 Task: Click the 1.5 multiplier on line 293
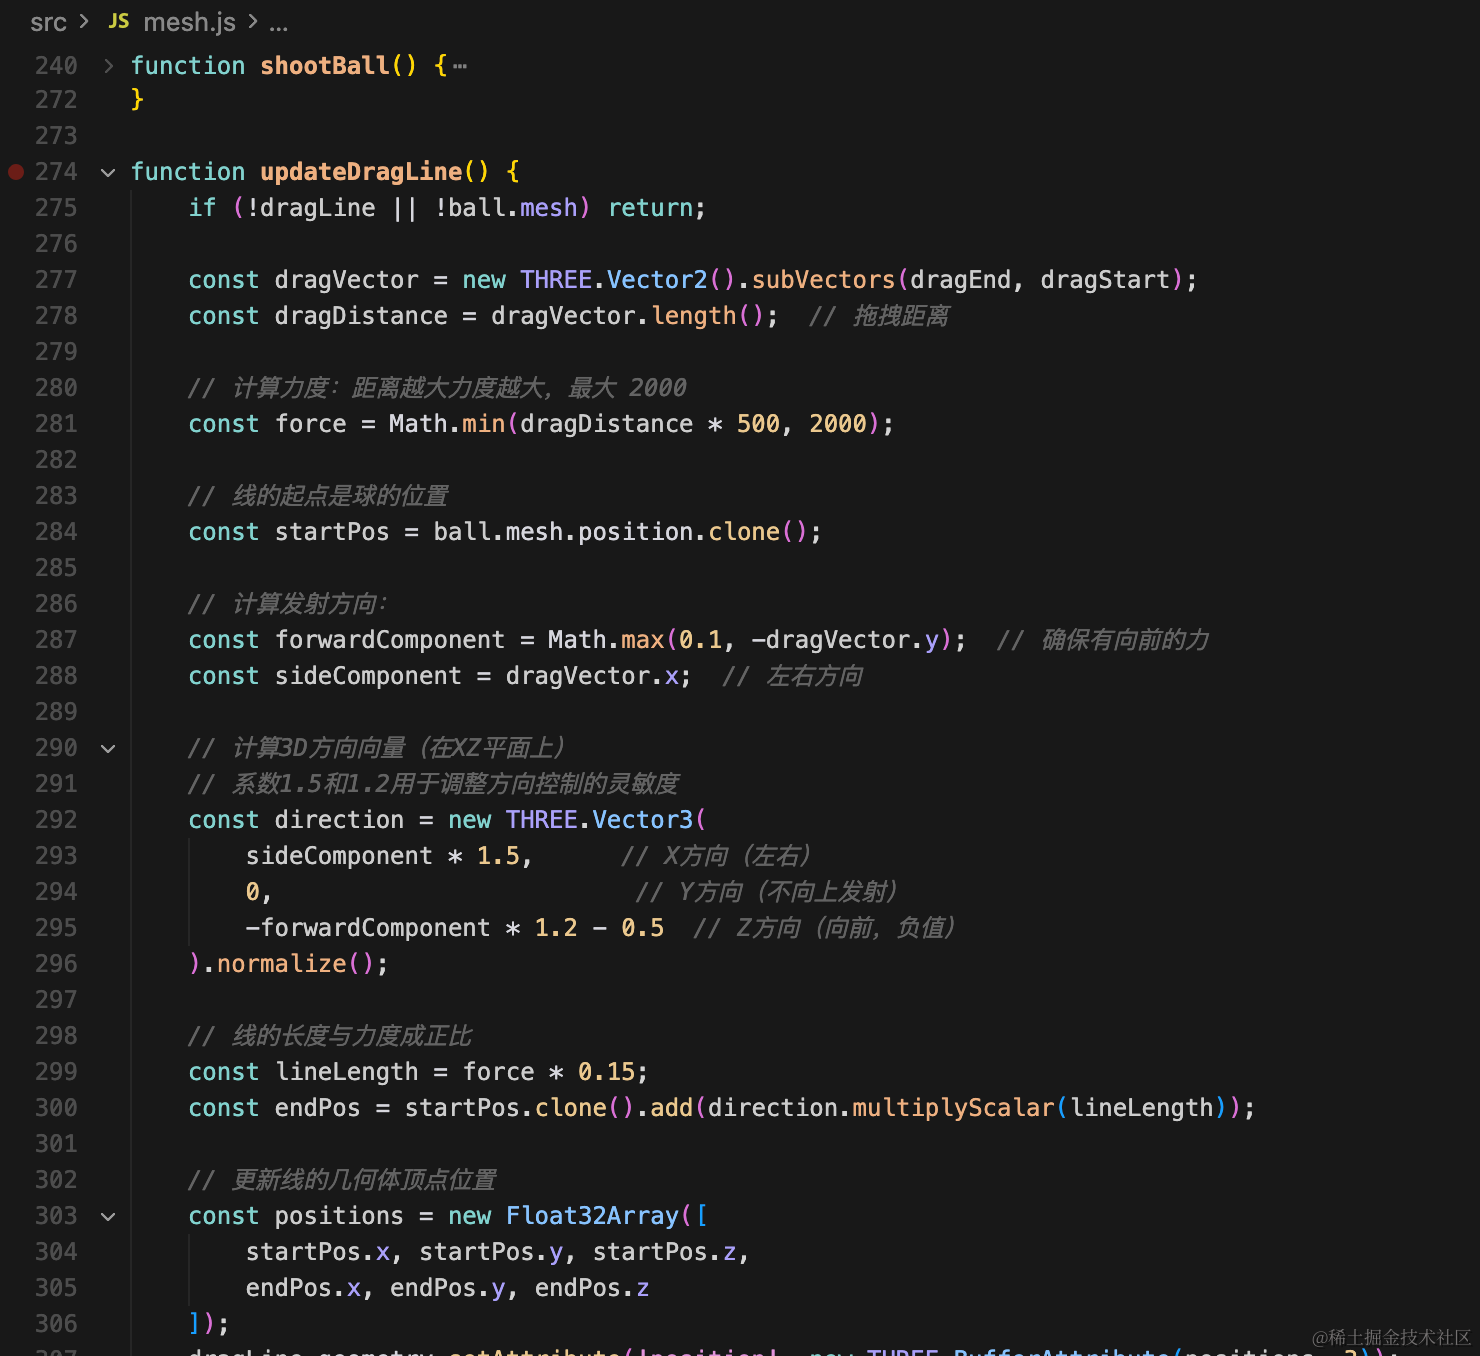coord(498,856)
